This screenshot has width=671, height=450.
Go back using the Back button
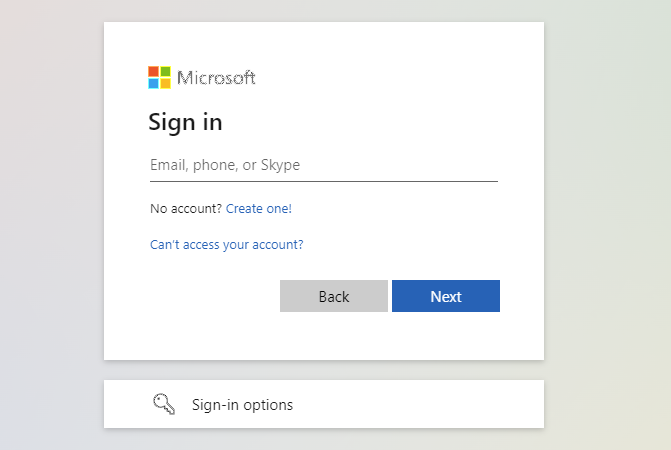(334, 296)
